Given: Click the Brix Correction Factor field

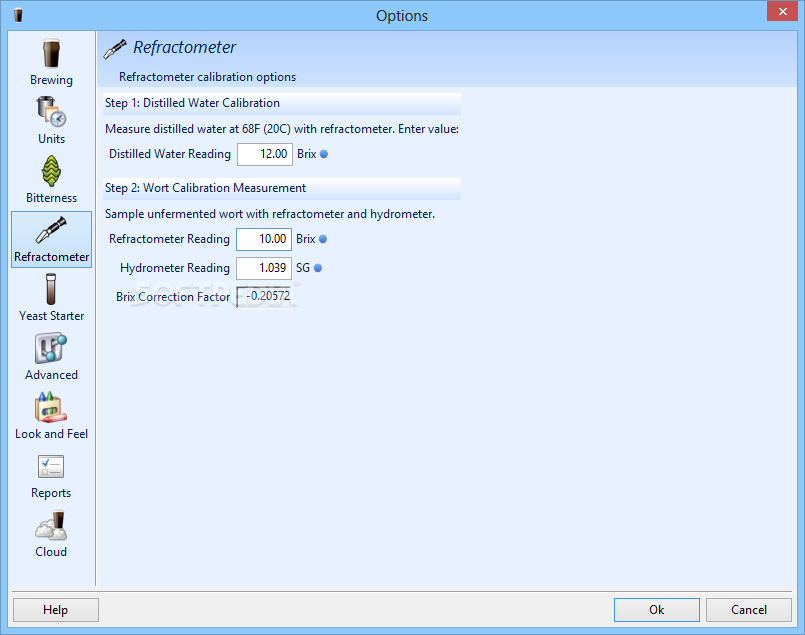Looking at the screenshot, I should [264, 297].
